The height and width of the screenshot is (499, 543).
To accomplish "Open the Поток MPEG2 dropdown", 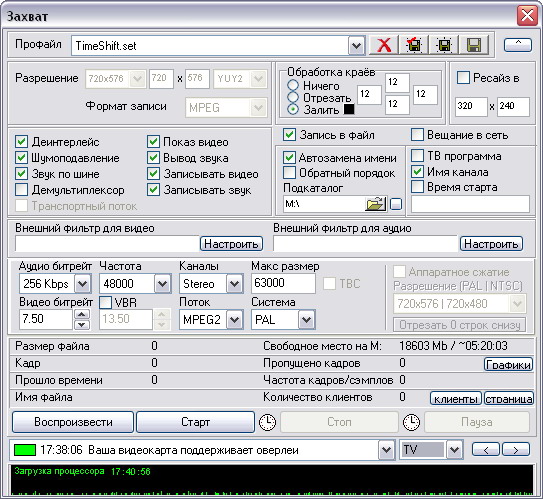I will pyautogui.click(x=234, y=320).
